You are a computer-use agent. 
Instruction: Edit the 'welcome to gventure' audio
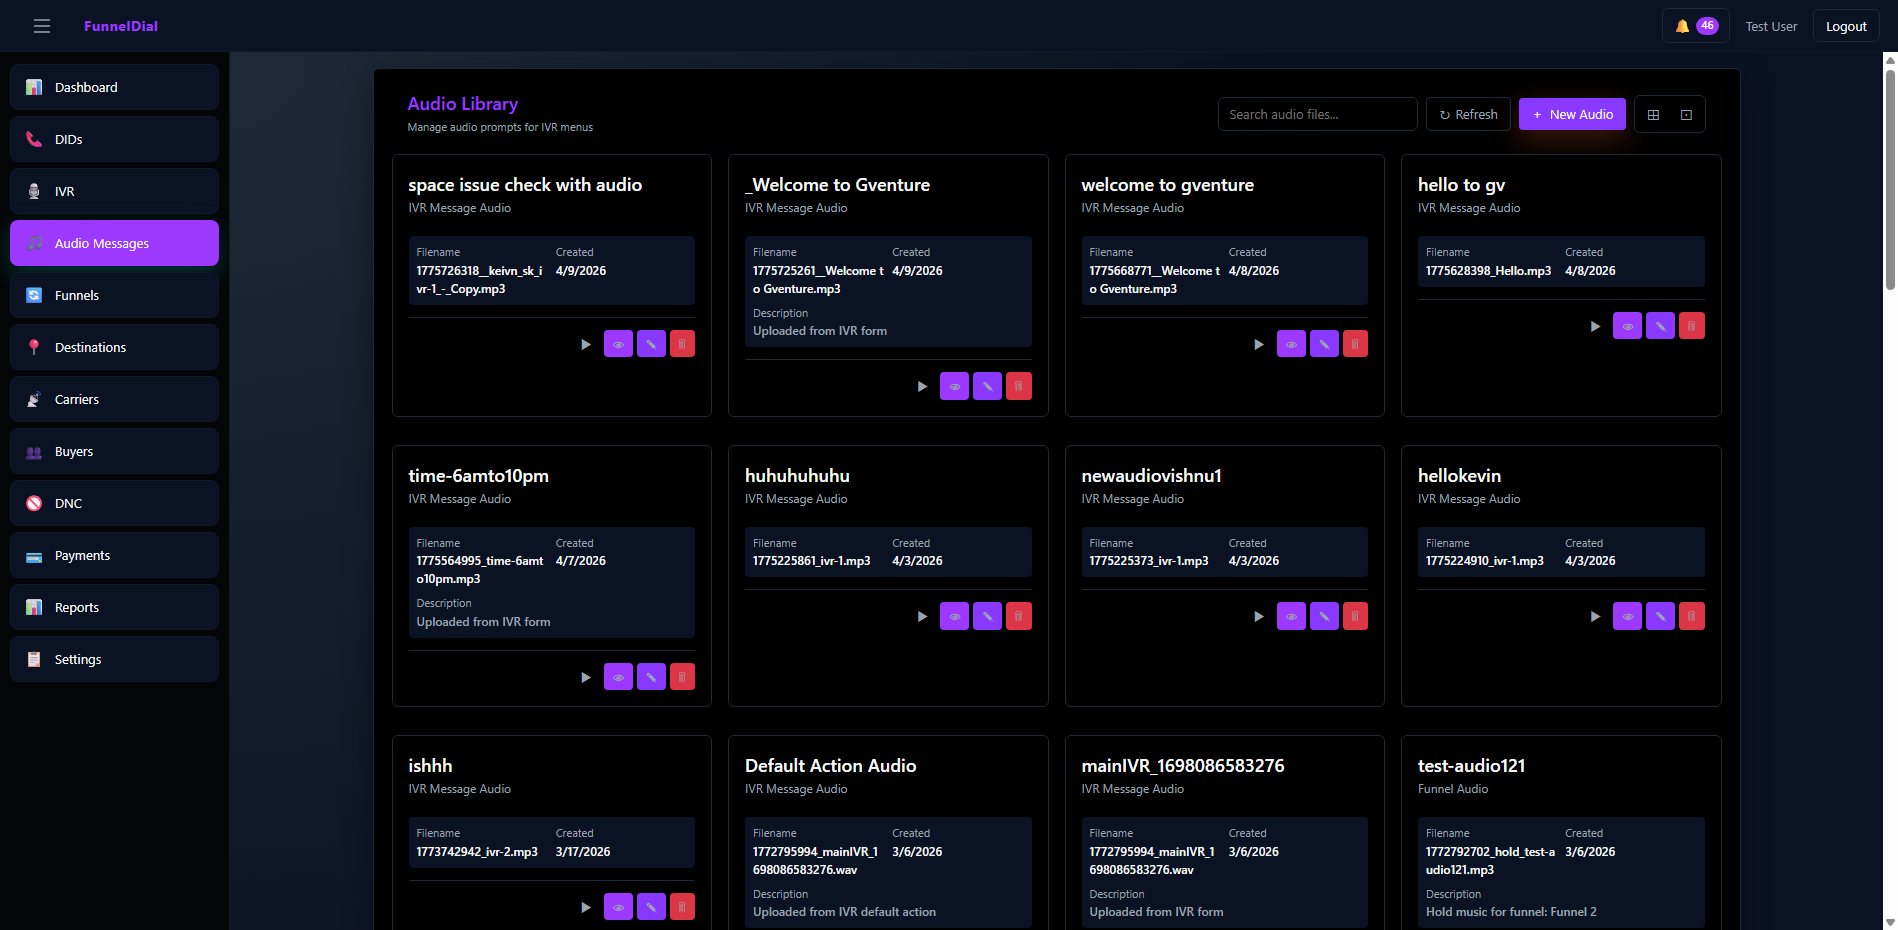(1323, 344)
